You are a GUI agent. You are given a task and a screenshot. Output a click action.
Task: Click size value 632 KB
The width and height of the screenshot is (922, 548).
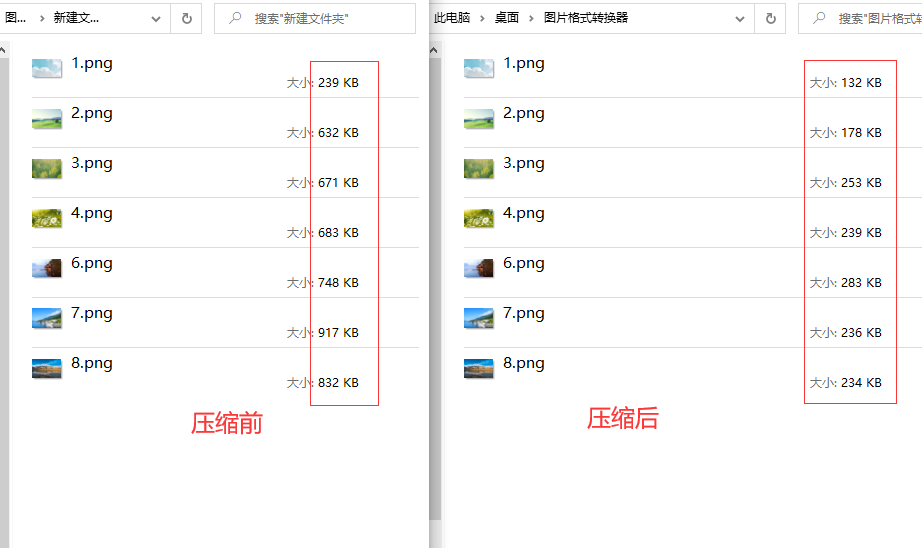(x=339, y=133)
